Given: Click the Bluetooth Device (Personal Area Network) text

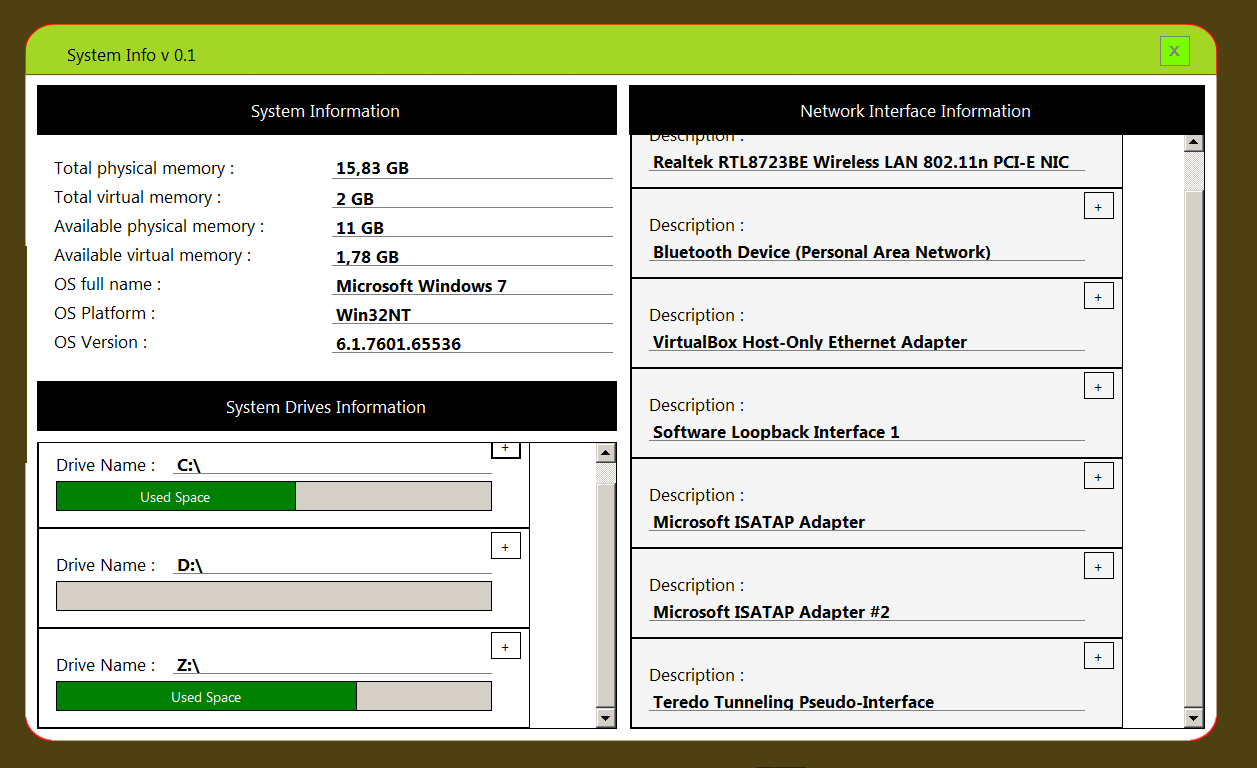Looking at the screenshot, I should tap(822, 251).
